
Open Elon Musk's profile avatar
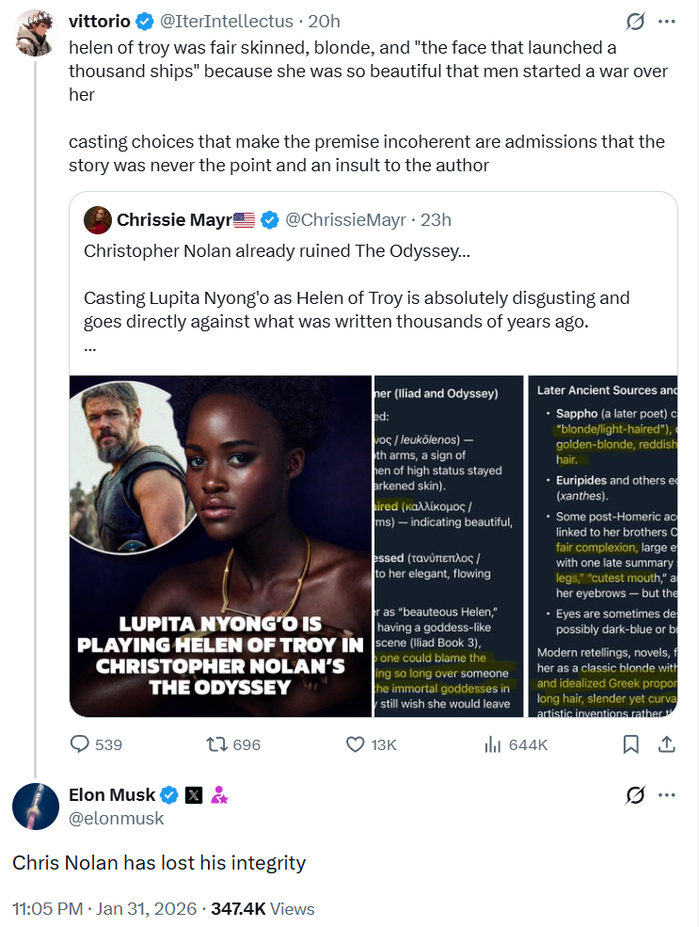[x=35, y=806]
